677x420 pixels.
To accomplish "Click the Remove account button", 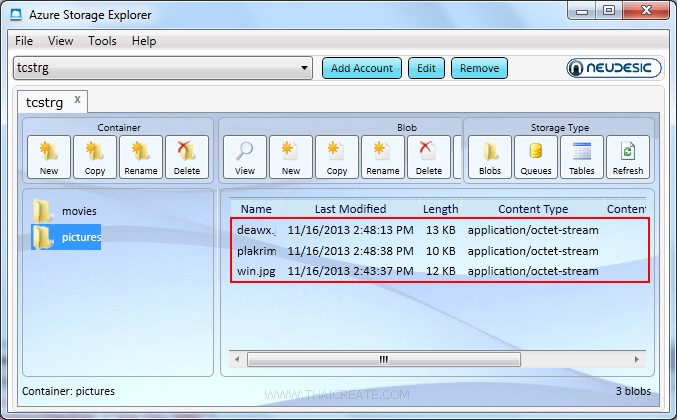I will (479, 68).
